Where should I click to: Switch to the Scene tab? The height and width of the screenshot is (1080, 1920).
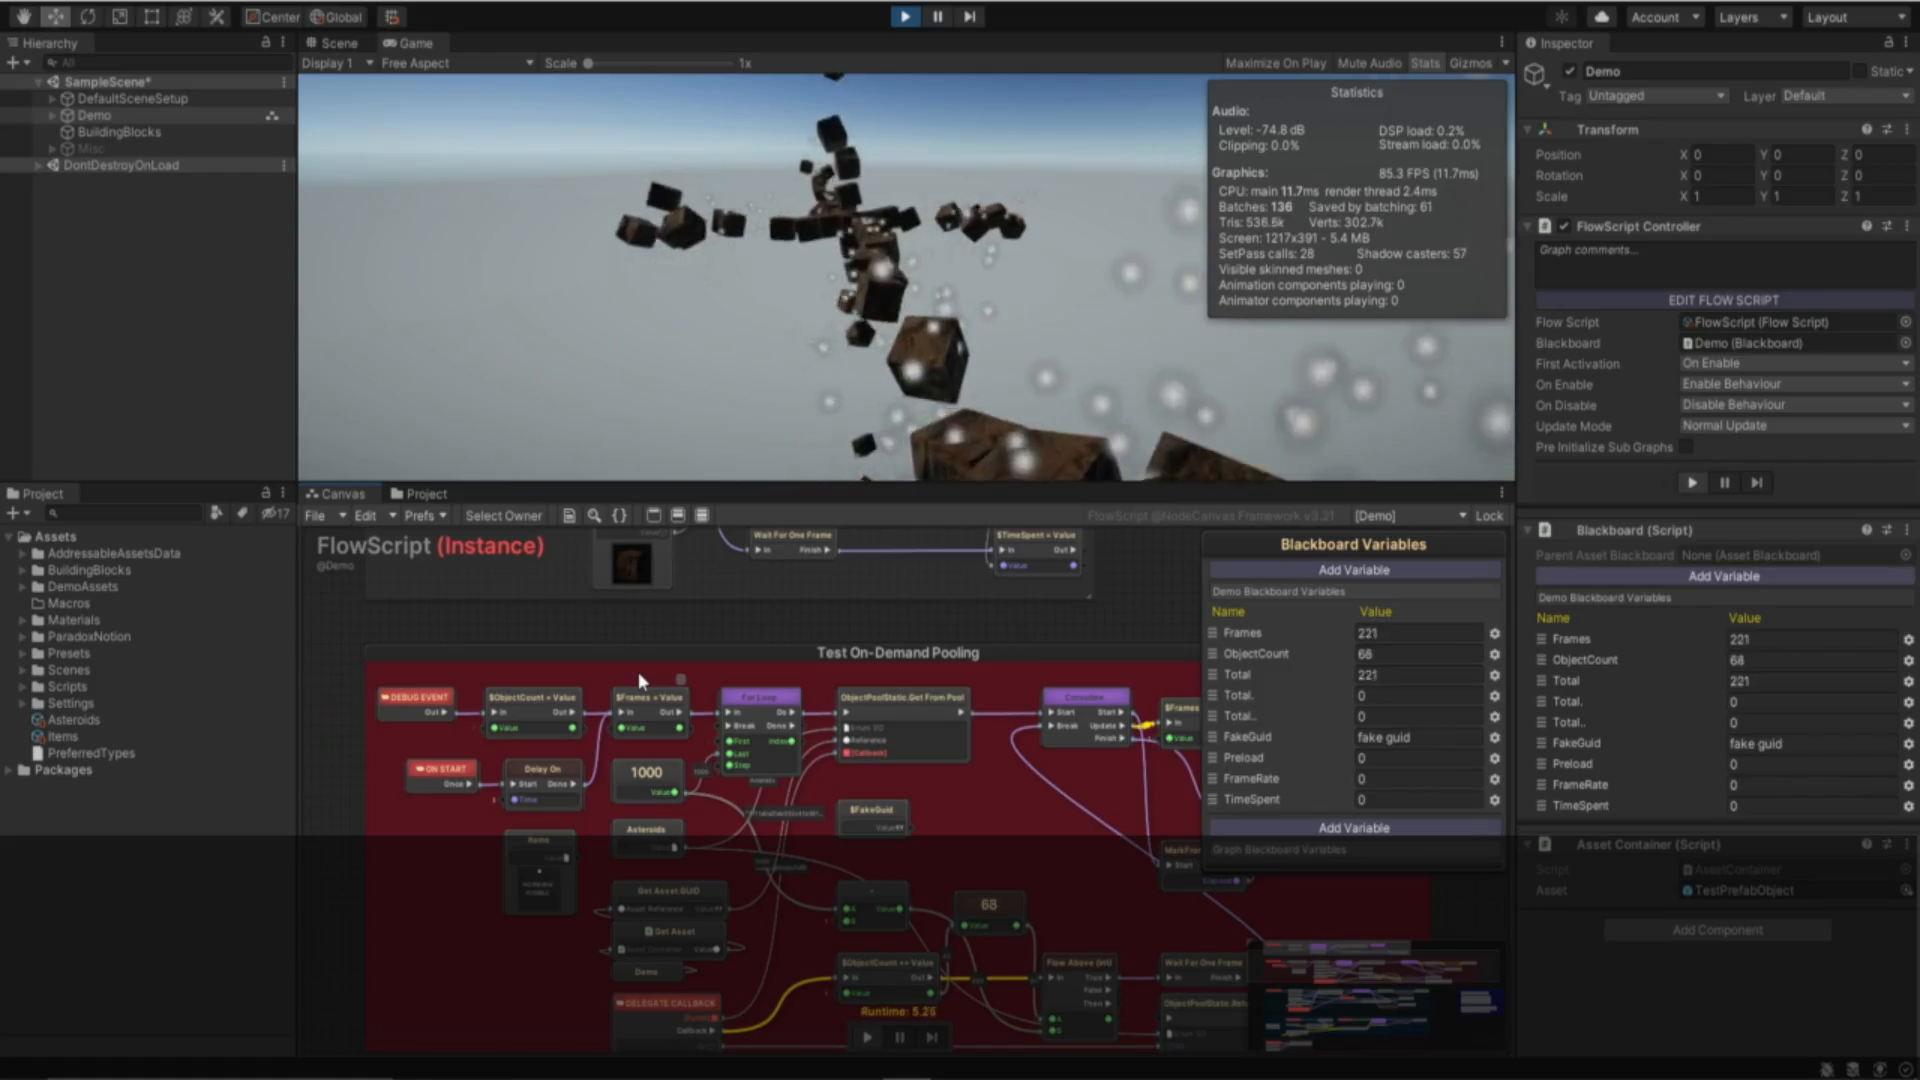[332, 43]
